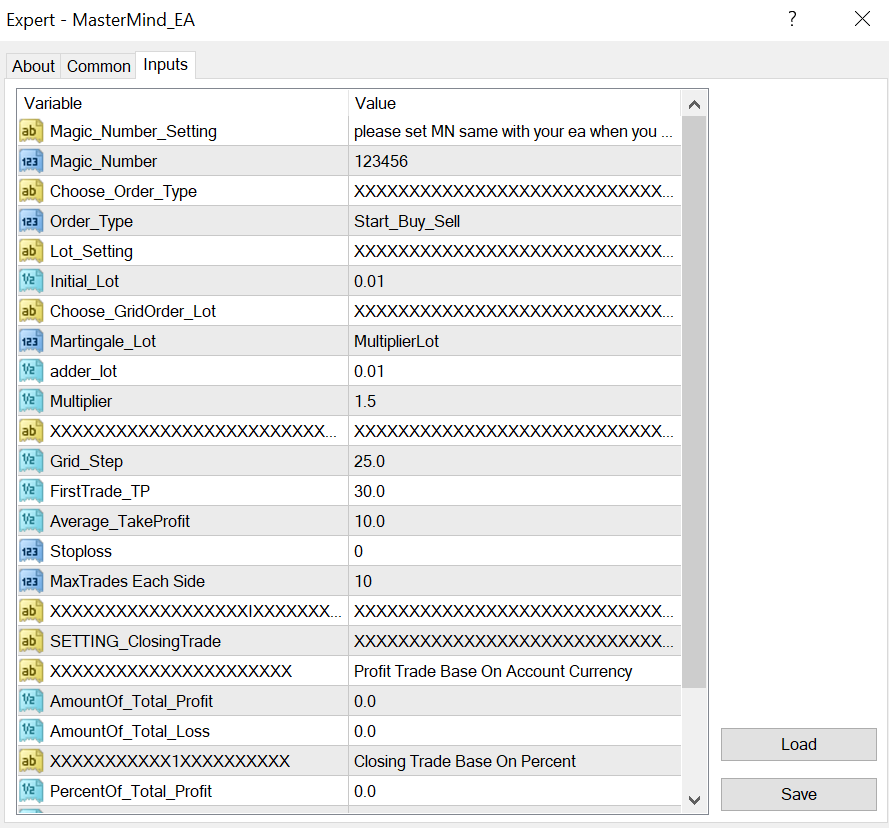The width and height of the screenshot is (889, 828).
Task: Click the Magic_Number integer type icon
Action: pos(31,161)
